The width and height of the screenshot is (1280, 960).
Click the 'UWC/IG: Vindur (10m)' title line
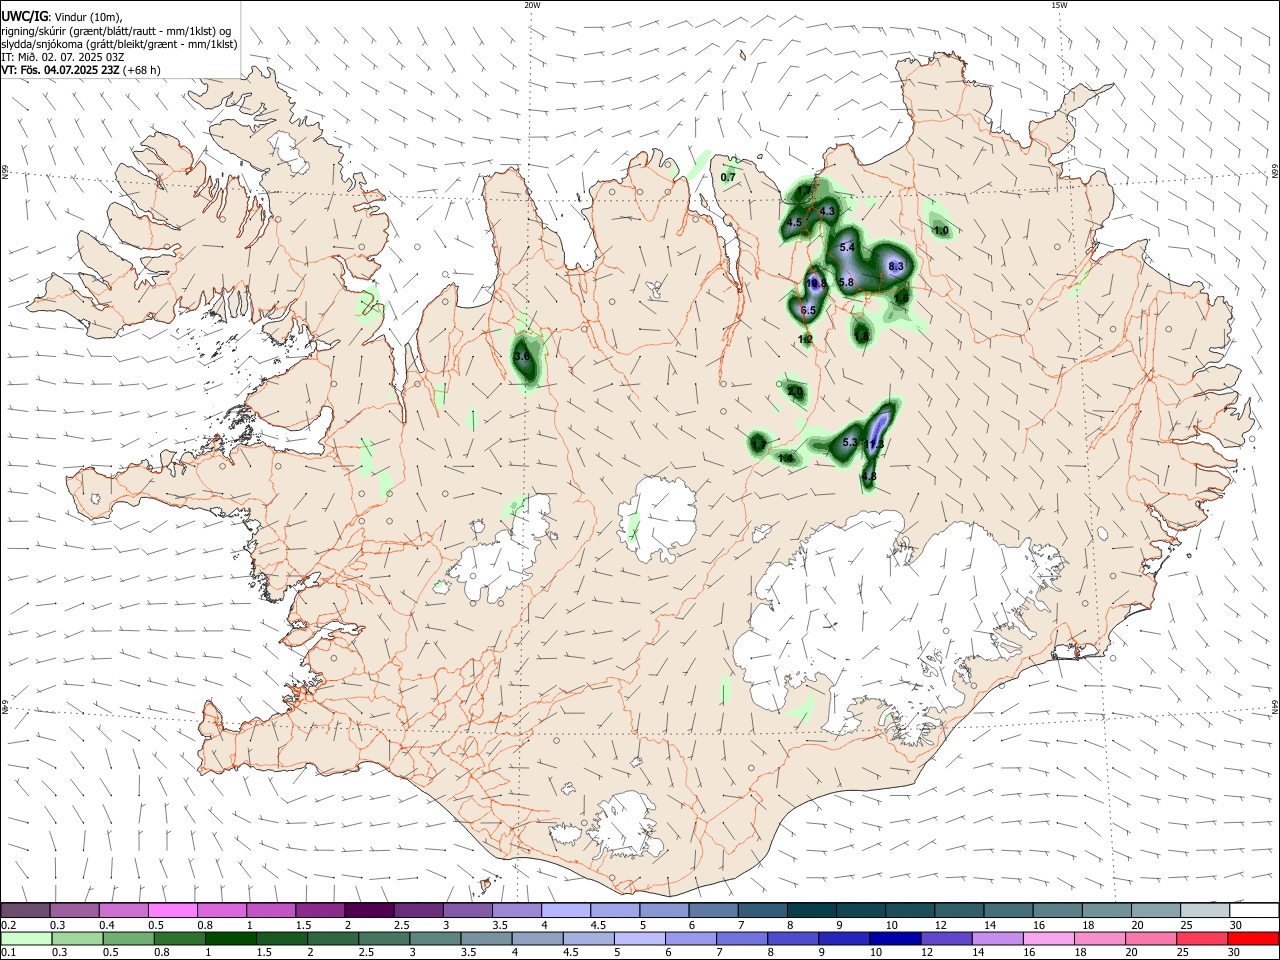point(61,16)
